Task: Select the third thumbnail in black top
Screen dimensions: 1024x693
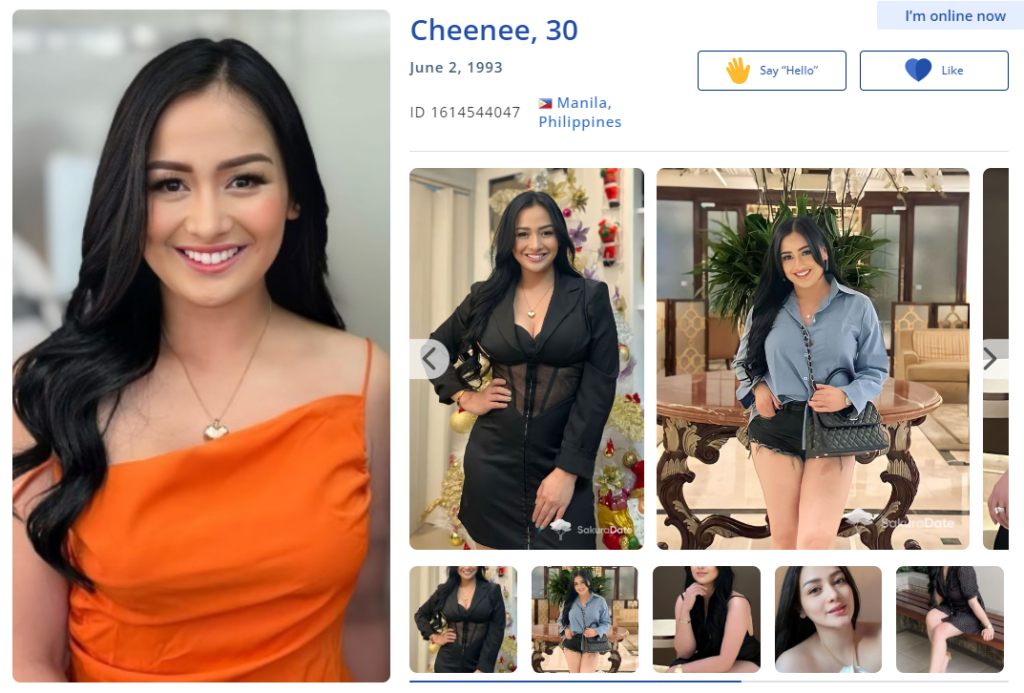Action: [x=707, y=619]
